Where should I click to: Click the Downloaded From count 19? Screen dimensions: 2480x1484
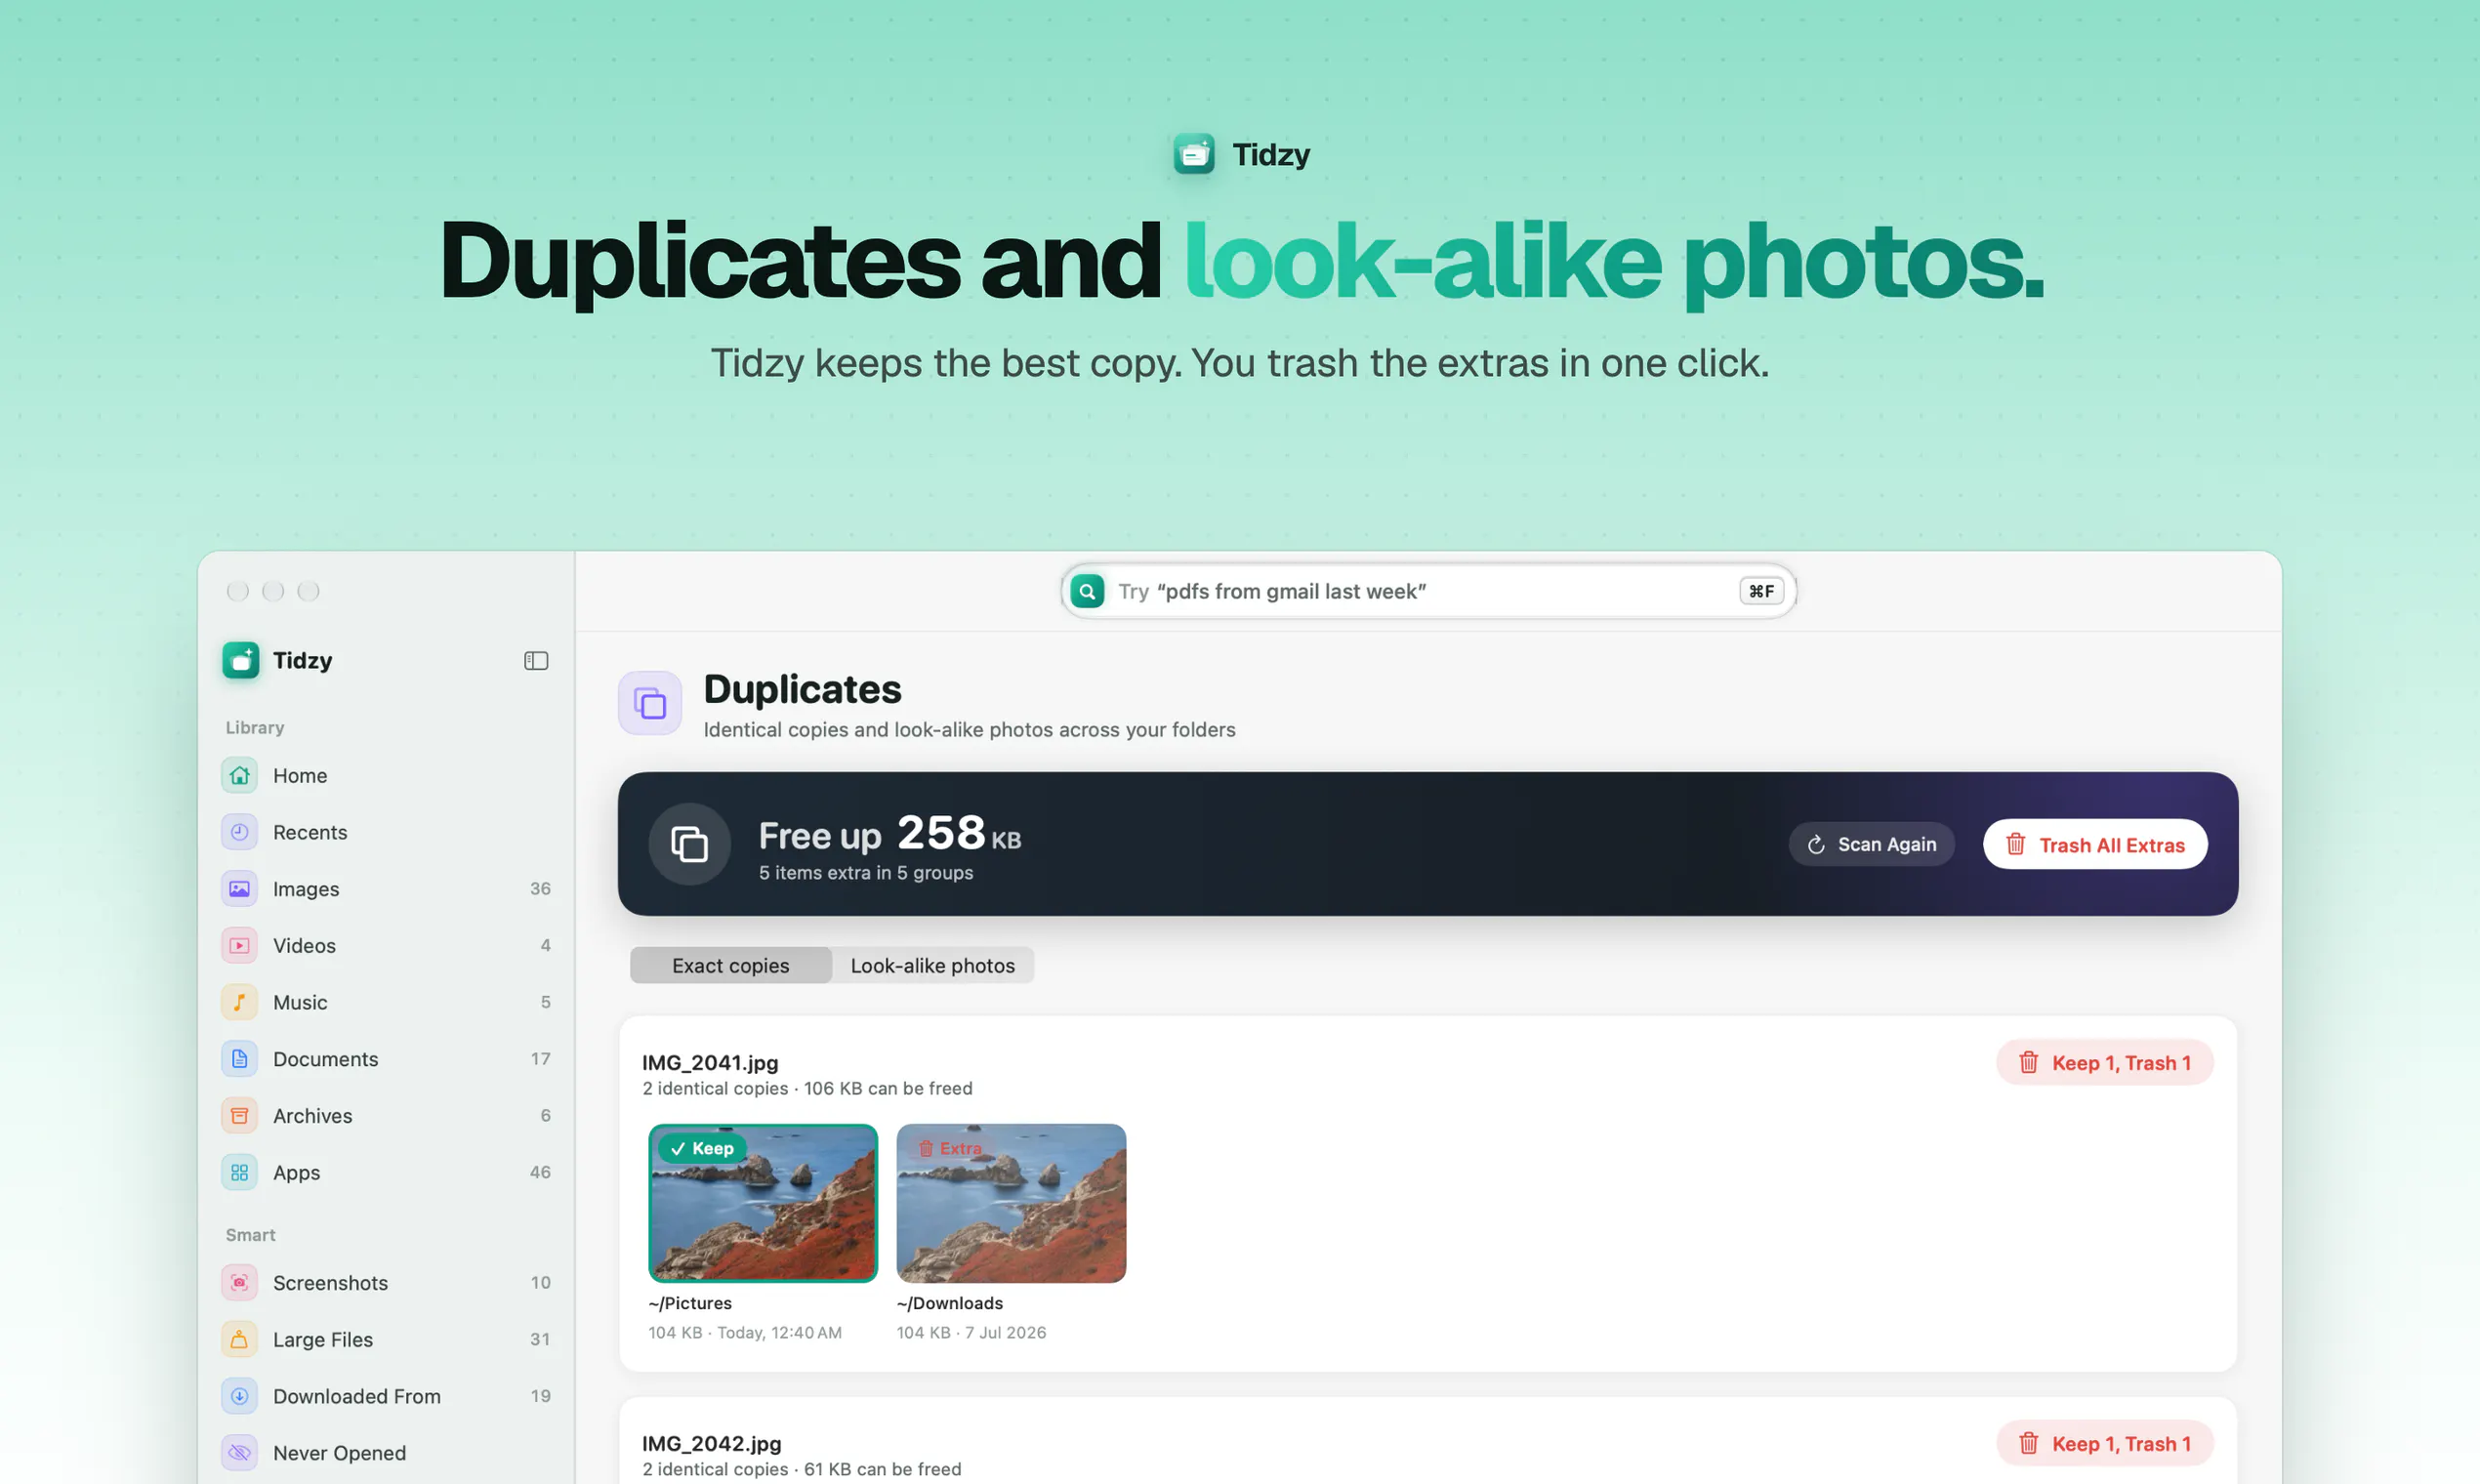coord(540,1396)
